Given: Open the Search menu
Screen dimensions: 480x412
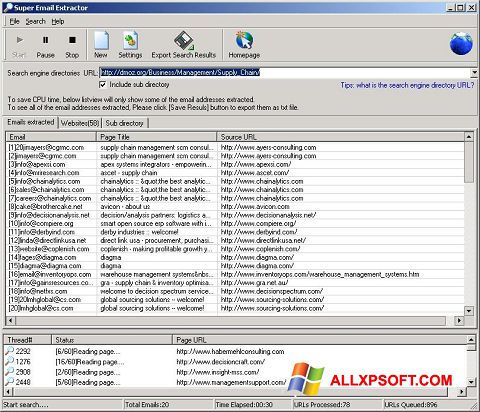Looking at the screenshot, I should 35,22.
